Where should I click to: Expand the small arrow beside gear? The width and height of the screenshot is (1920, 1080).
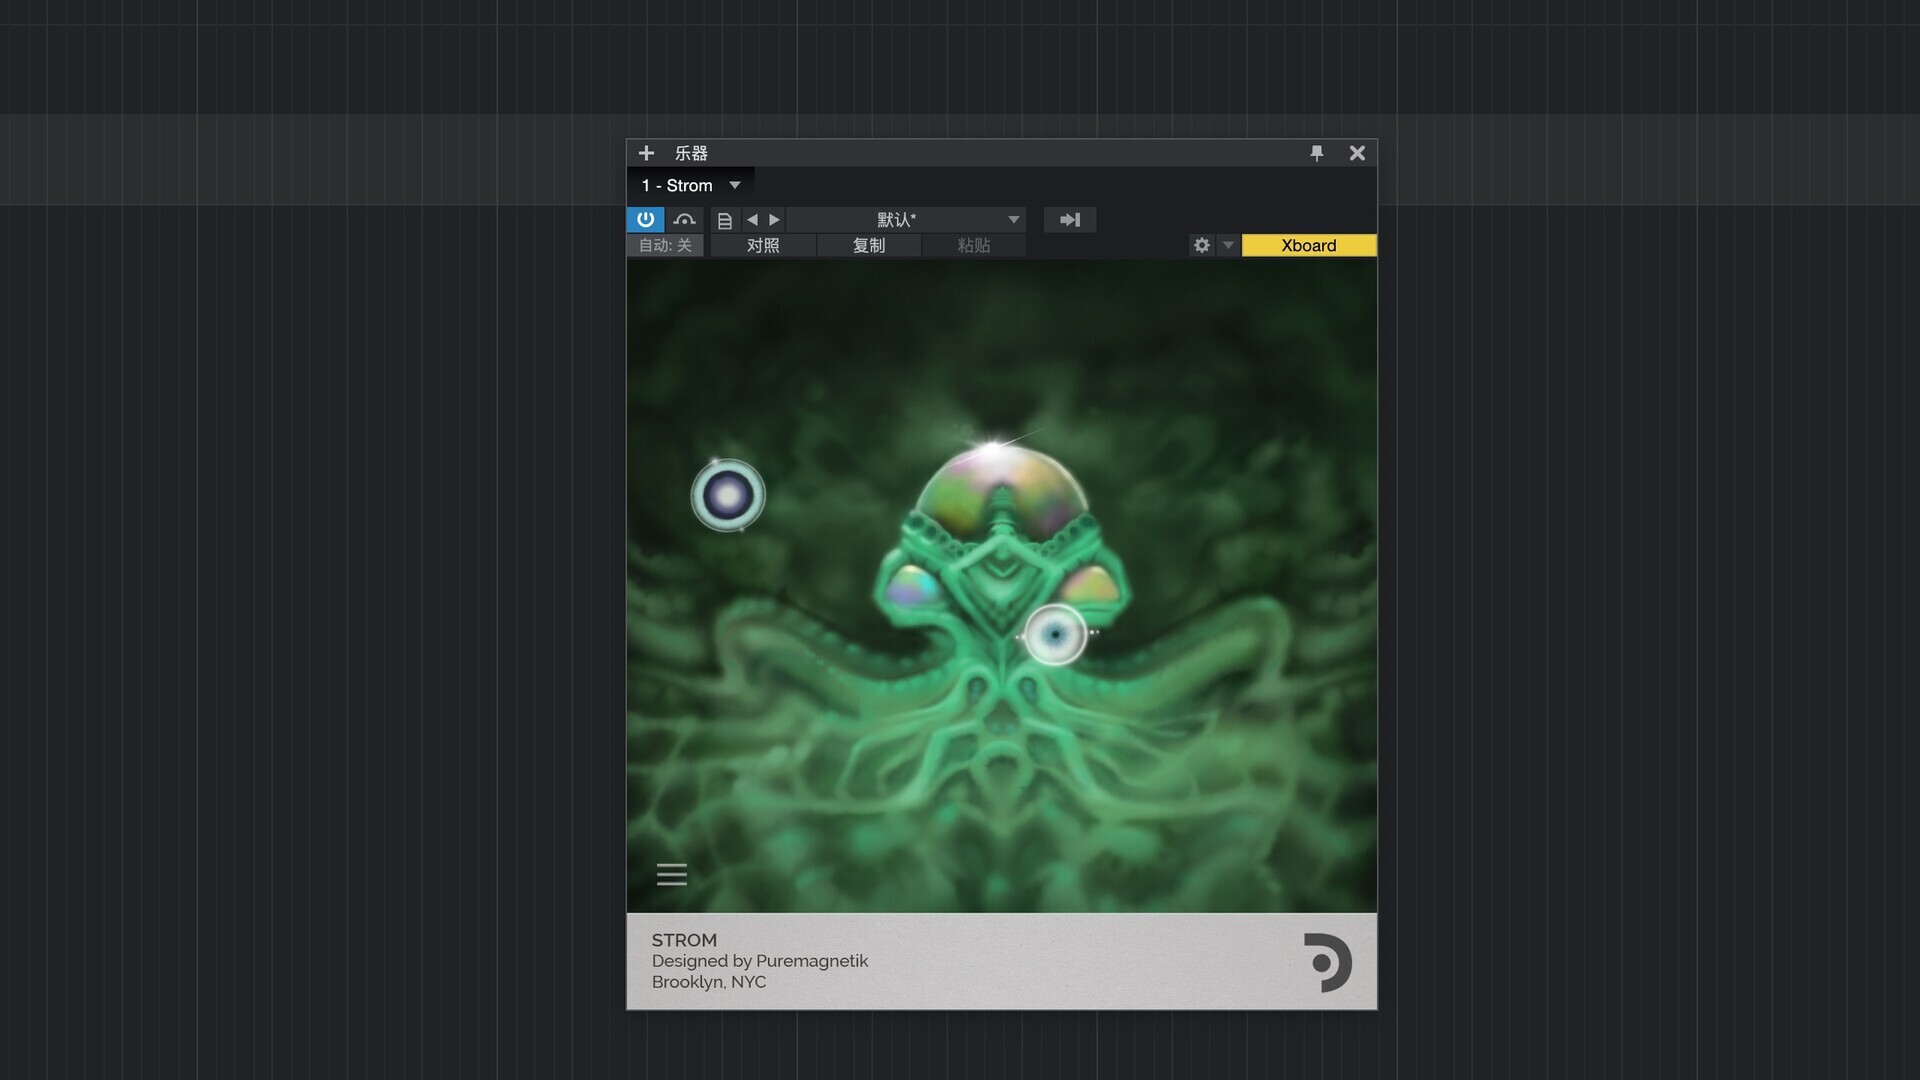click(x=1228, y=245)
